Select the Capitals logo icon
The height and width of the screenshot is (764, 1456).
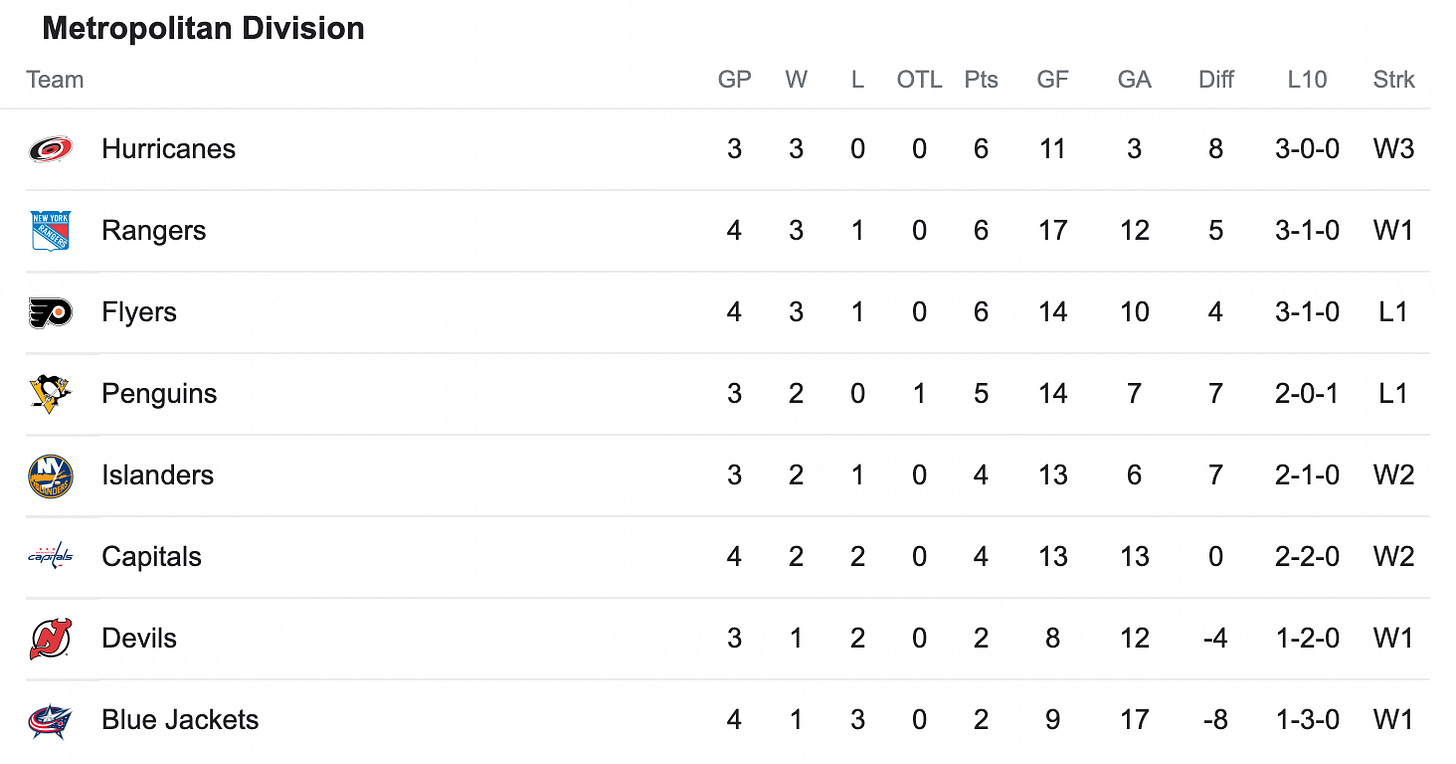pyautogui.click(x=50, y=557)
